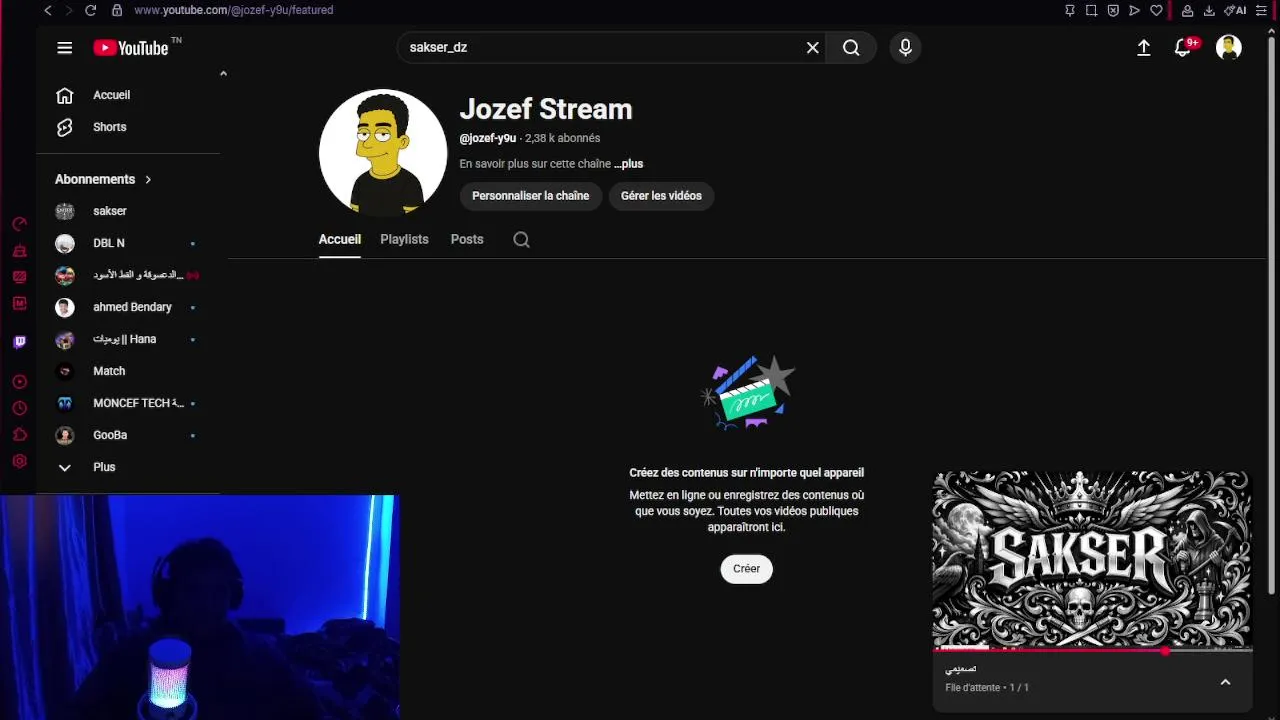Switch to the Posts tab
The height and width of the screenshot is (720, 1280).
tap(467, 240)
